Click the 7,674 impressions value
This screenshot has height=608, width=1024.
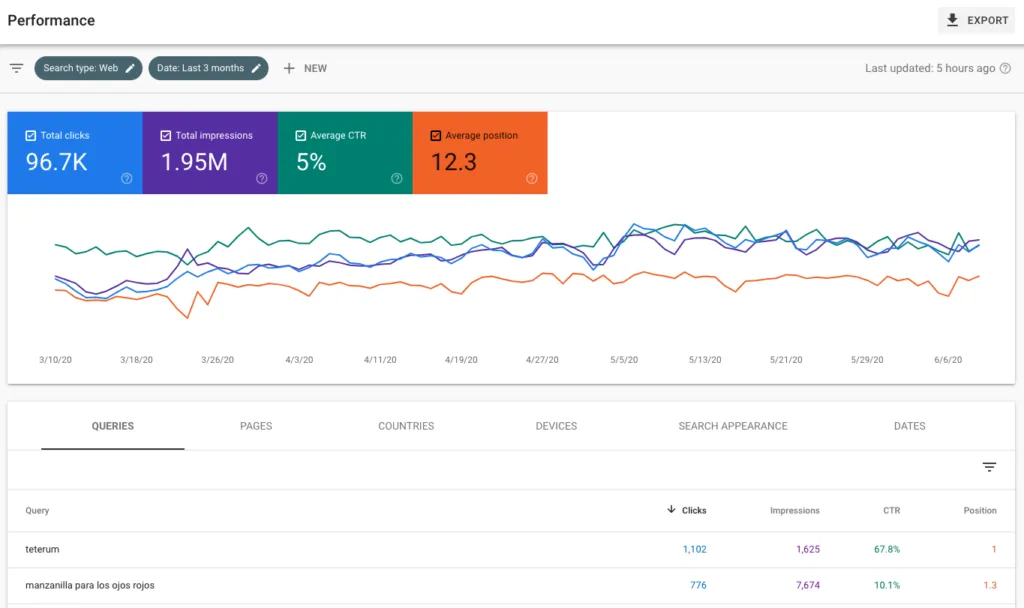(x=808, y=585)
